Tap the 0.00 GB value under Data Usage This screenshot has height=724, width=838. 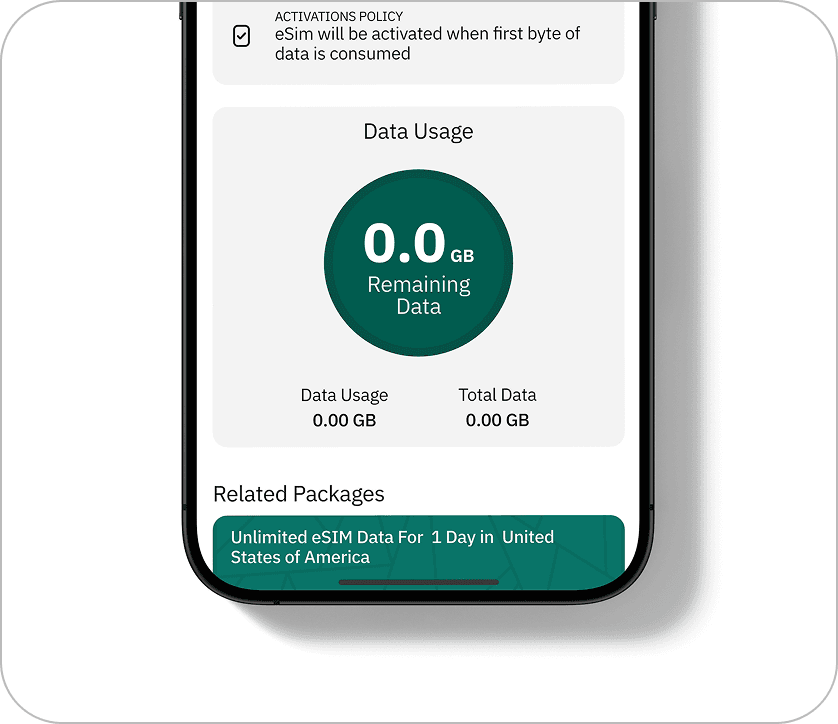click(344, 421)
